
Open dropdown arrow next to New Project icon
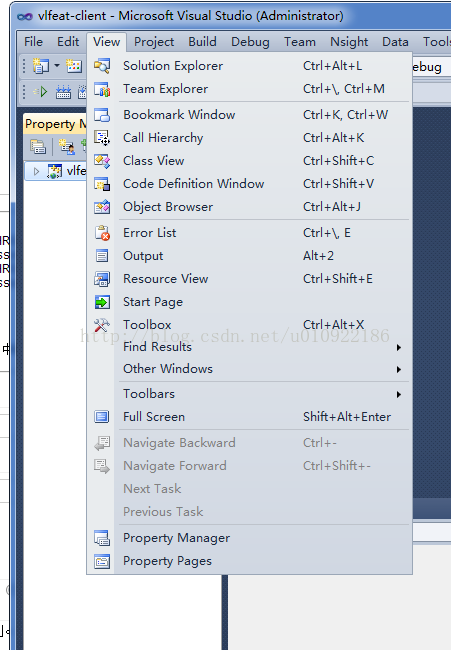pyautogui.click(x=57, y=66)
